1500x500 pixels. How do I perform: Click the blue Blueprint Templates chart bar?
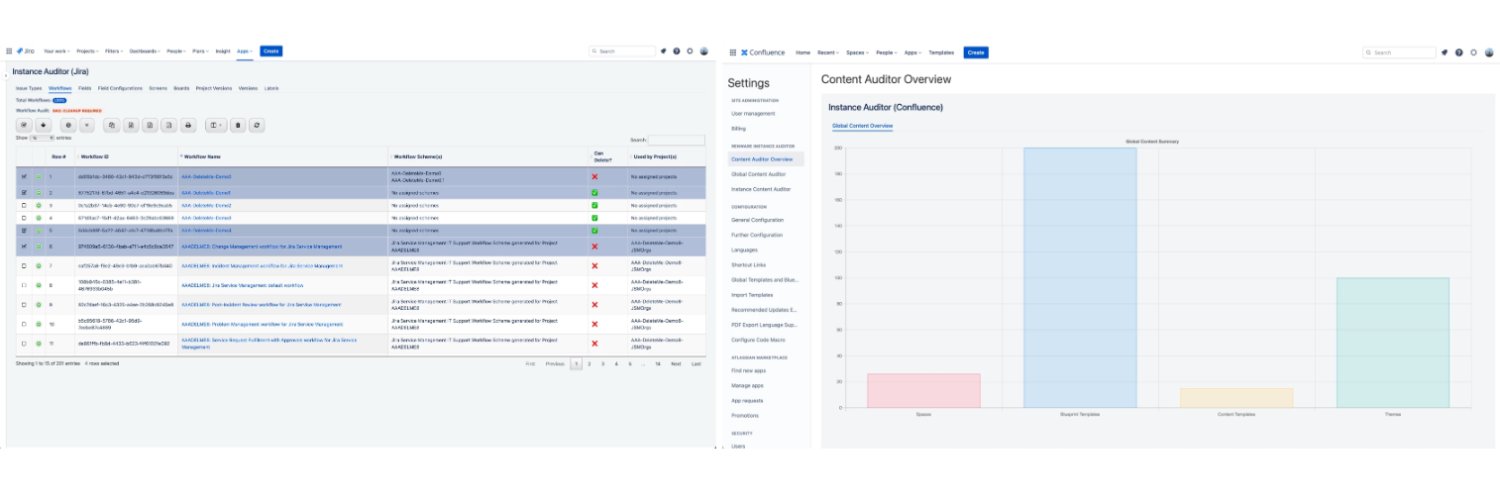[1080, 278]
